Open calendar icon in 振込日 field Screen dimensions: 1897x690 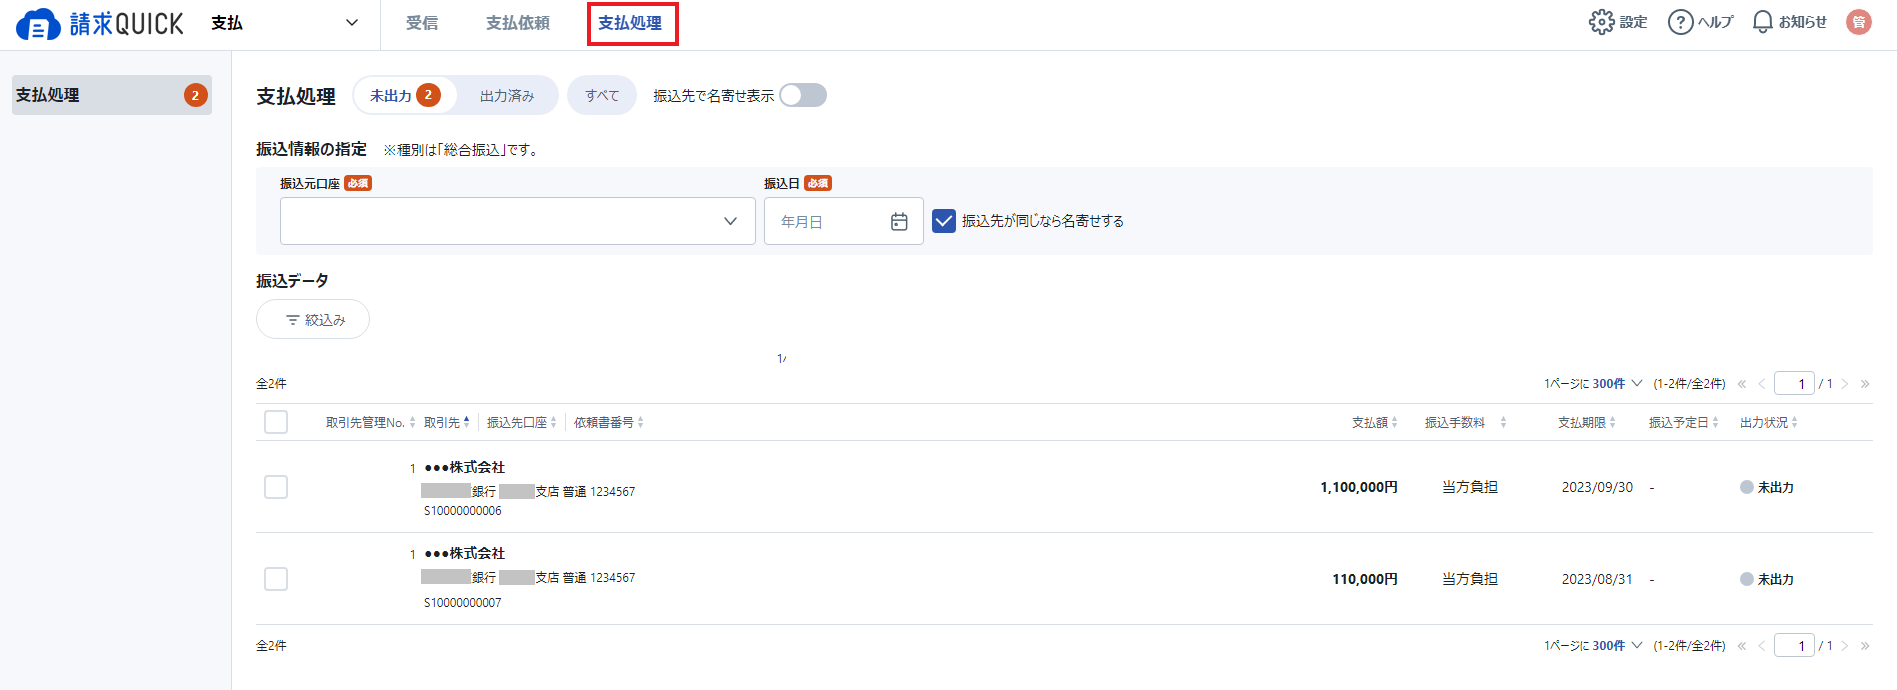(899, 221)
